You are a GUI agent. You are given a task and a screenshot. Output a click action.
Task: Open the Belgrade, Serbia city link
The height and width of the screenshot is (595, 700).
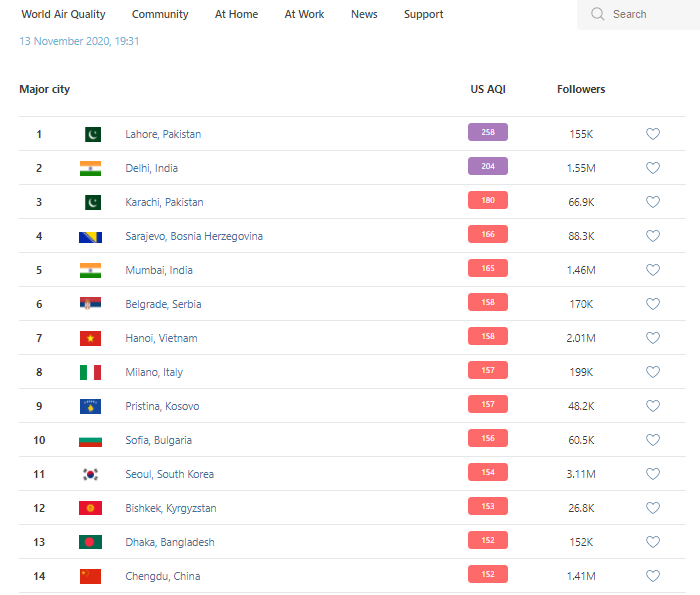coord(163,304)
